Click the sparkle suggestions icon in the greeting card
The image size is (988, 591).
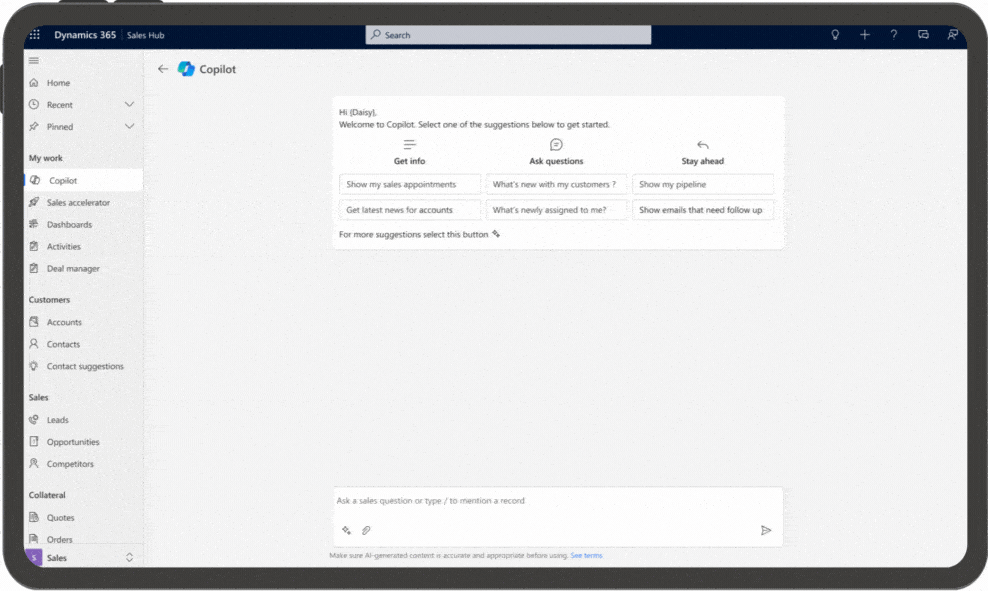[x=496, y=234]
